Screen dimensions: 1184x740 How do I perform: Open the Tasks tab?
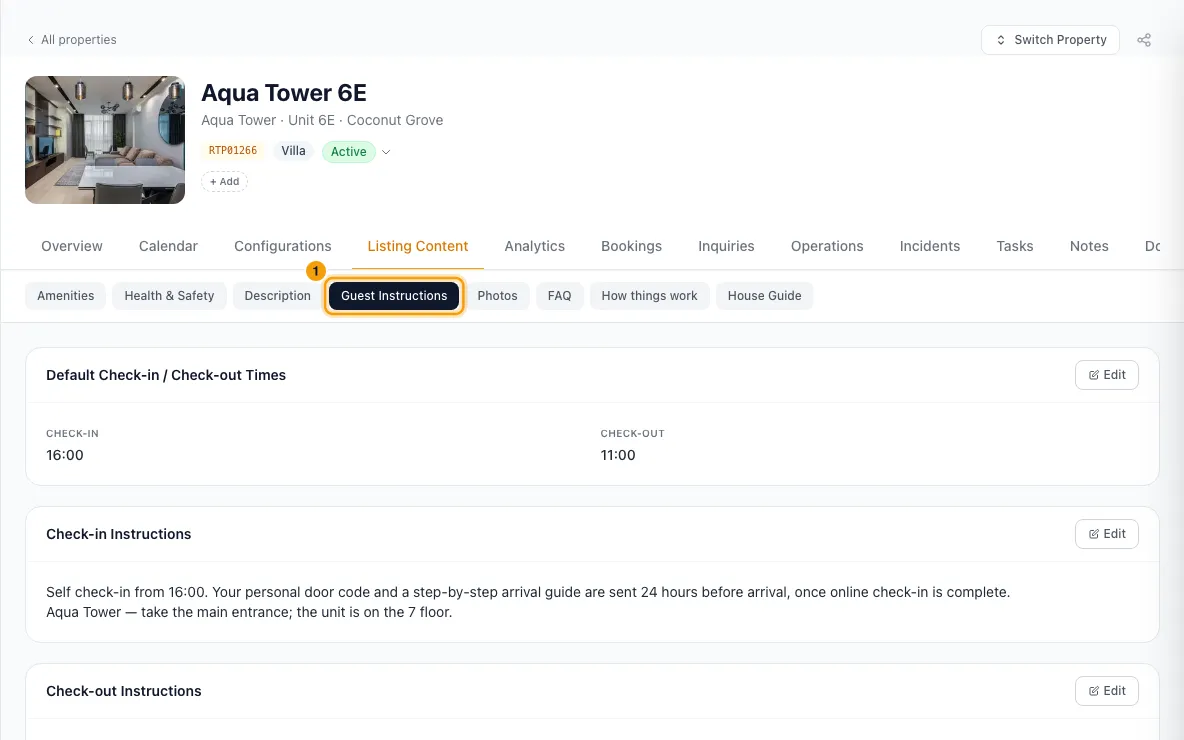point(1014,246)
